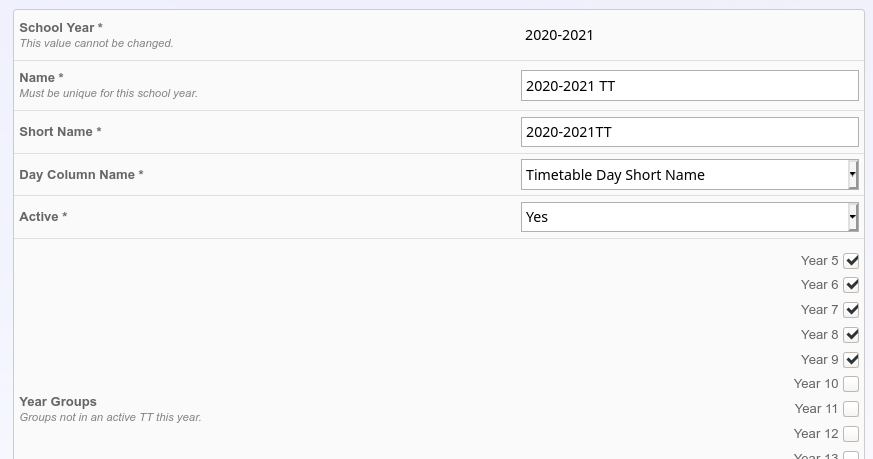Check the Year 10 checkbox
This screenshot has width=873, height=459.
click(x=851, y=384)
